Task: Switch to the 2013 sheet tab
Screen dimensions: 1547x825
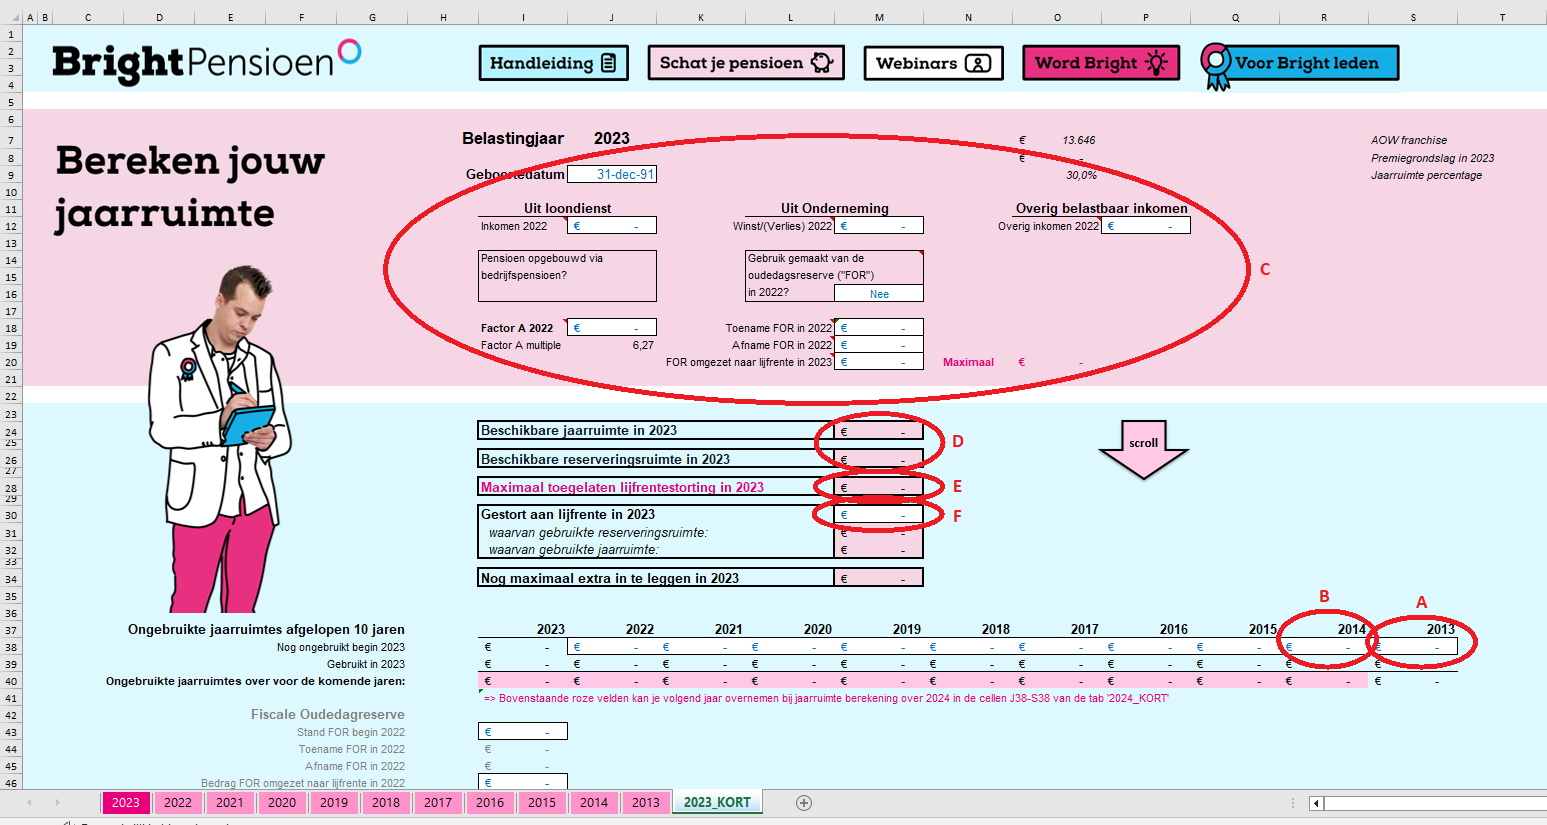Action: (x=646, y=803)
